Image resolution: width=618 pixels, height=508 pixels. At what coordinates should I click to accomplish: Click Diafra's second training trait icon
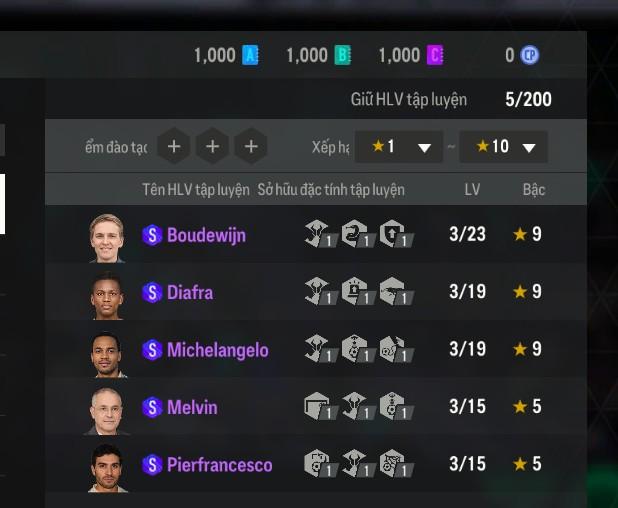point(358,292)
